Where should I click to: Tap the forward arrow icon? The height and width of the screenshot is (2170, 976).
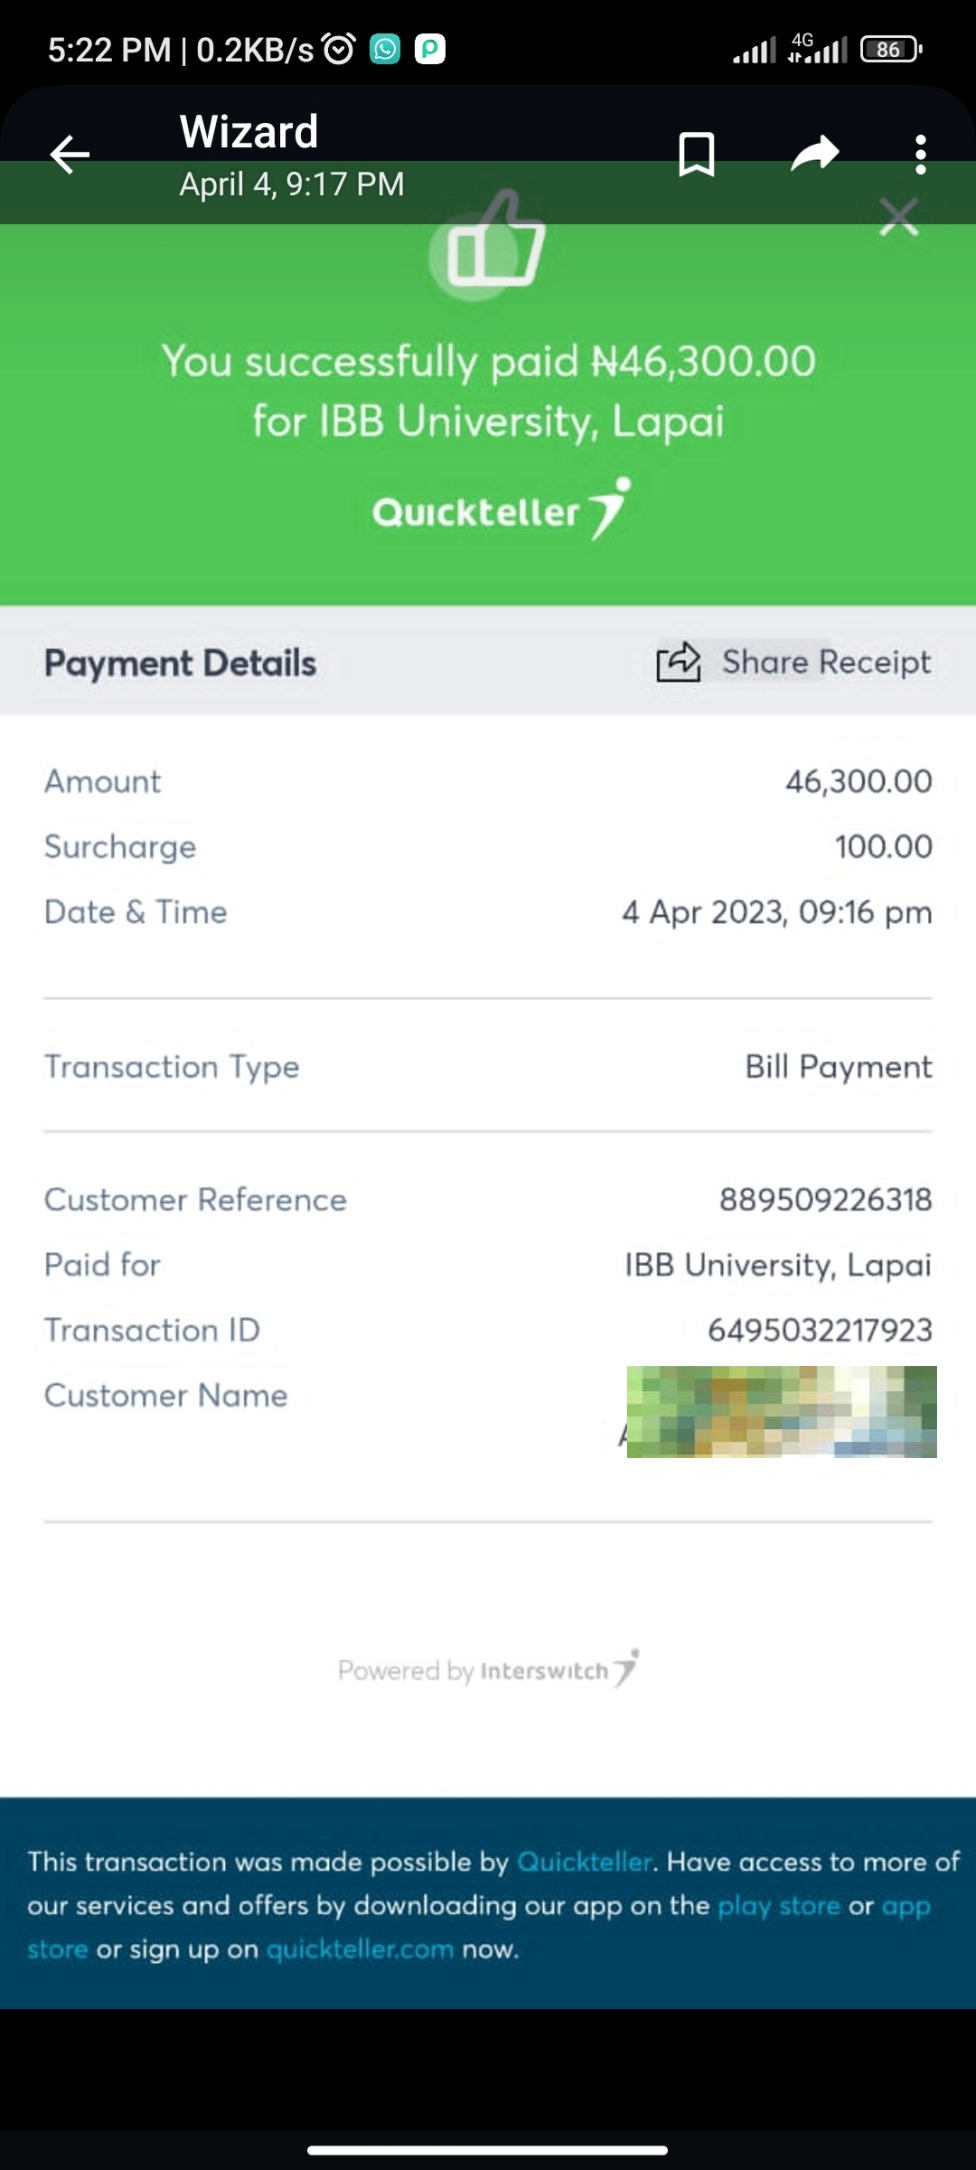[x=815, y=154]
